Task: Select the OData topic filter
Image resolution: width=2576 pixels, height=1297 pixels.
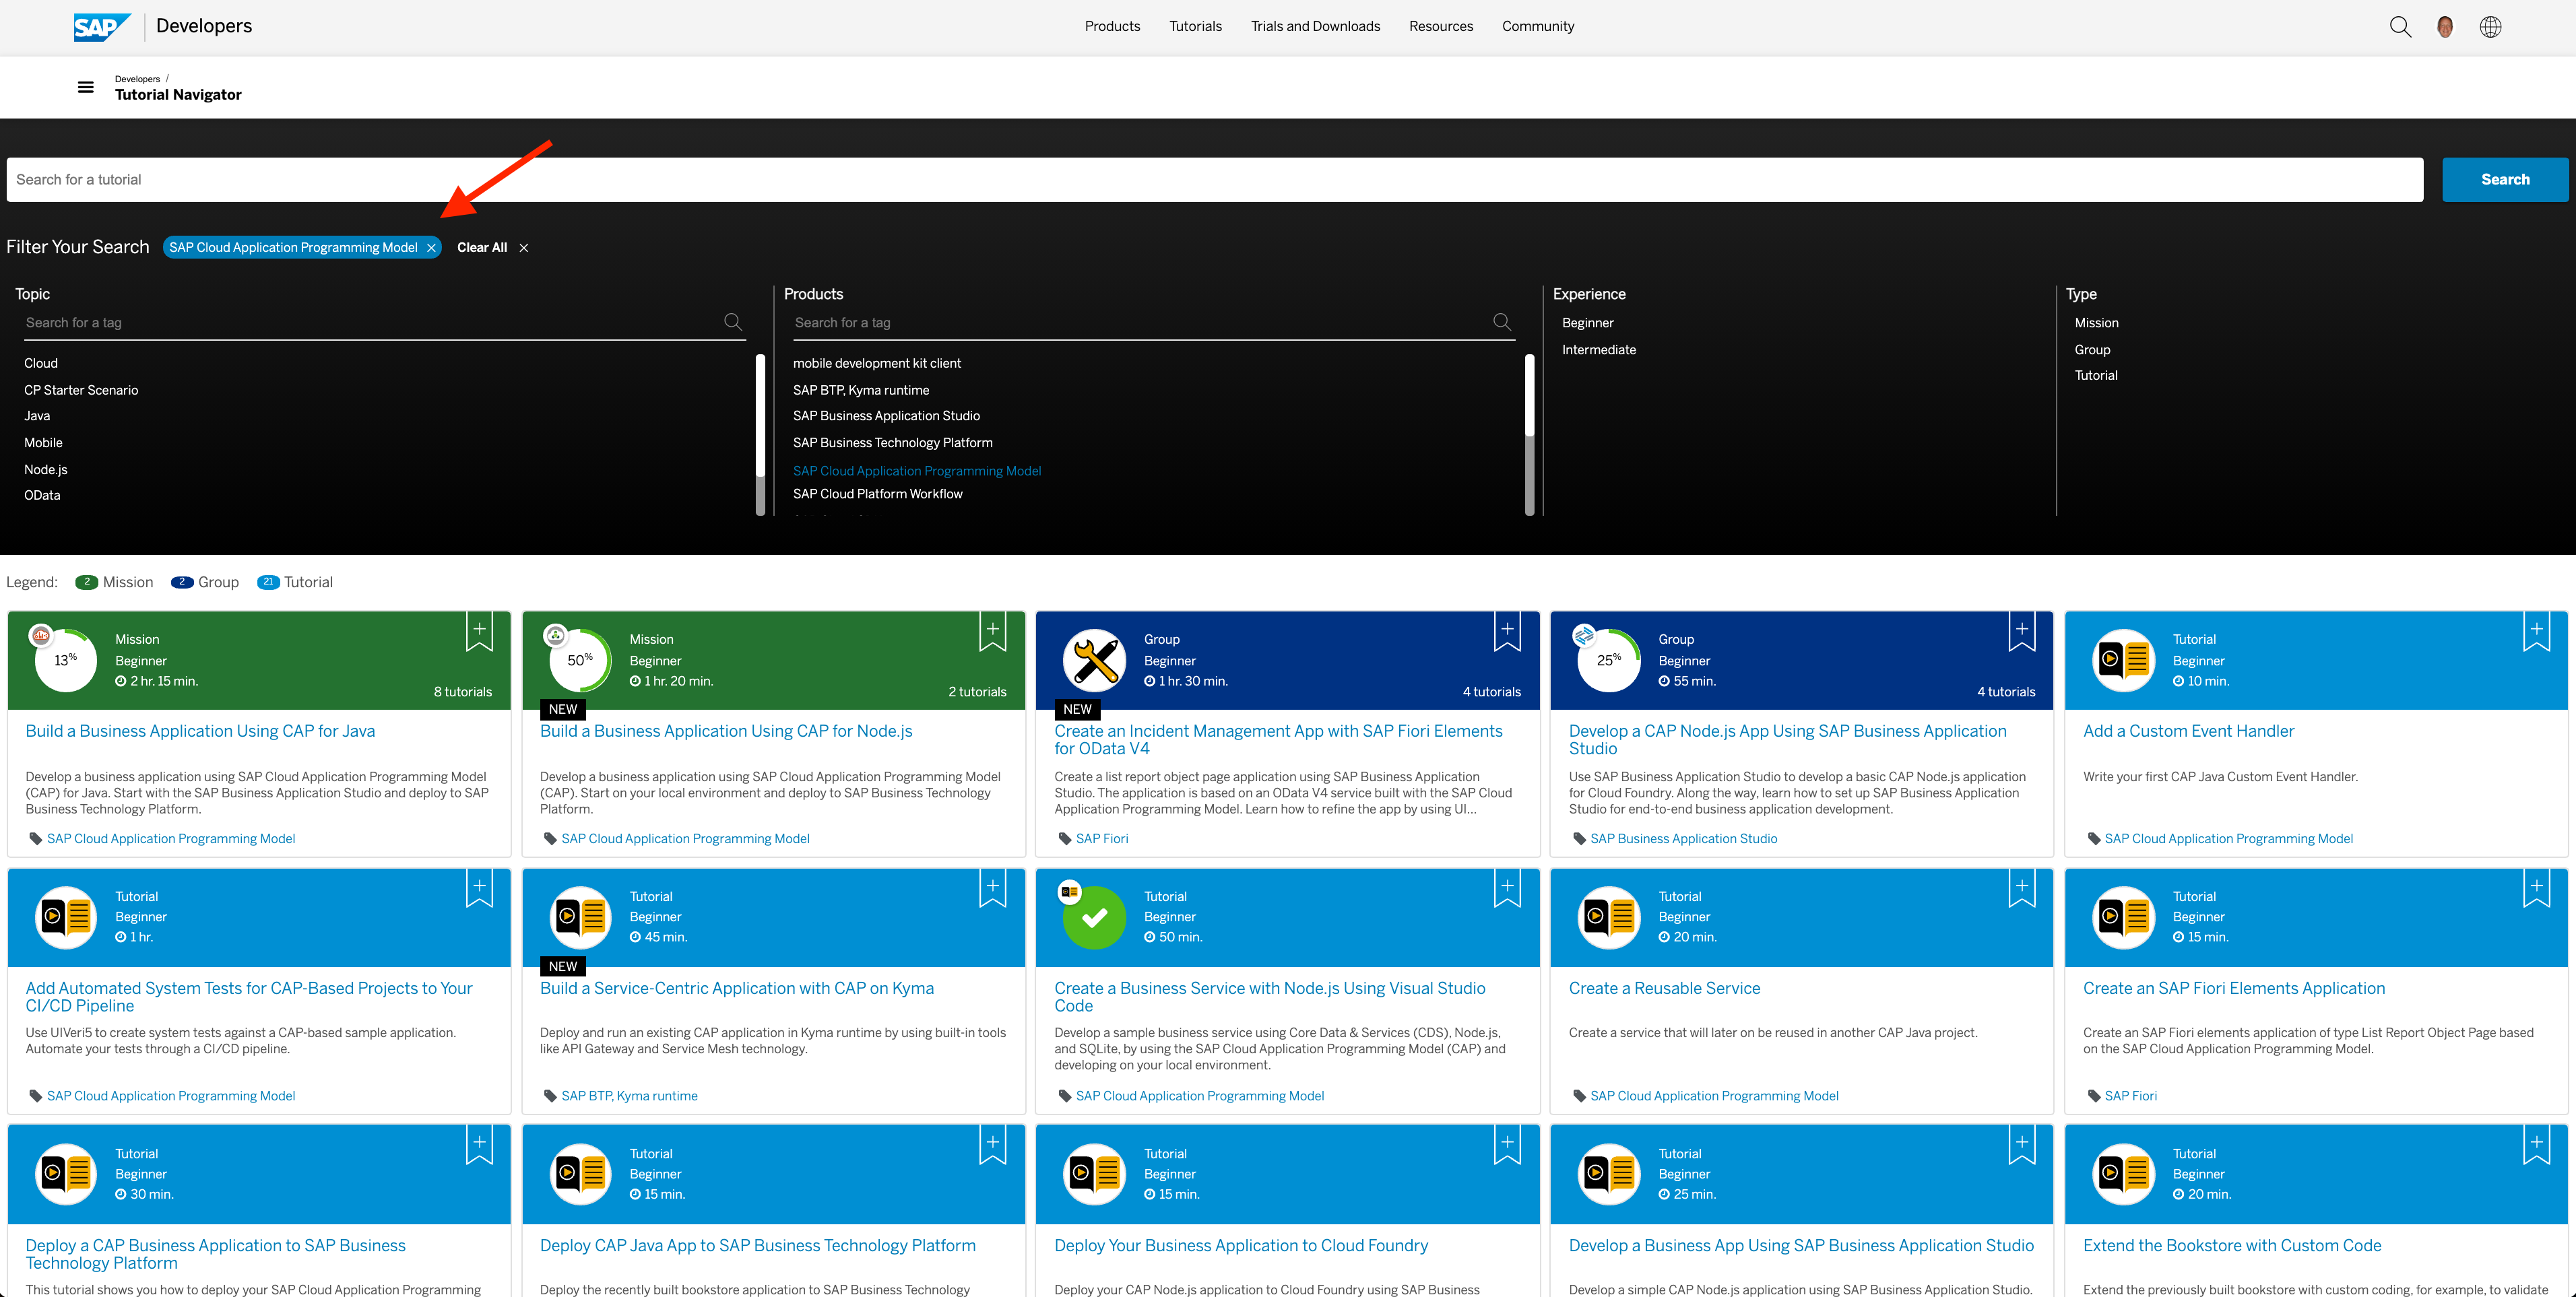Action: point(42,496)
